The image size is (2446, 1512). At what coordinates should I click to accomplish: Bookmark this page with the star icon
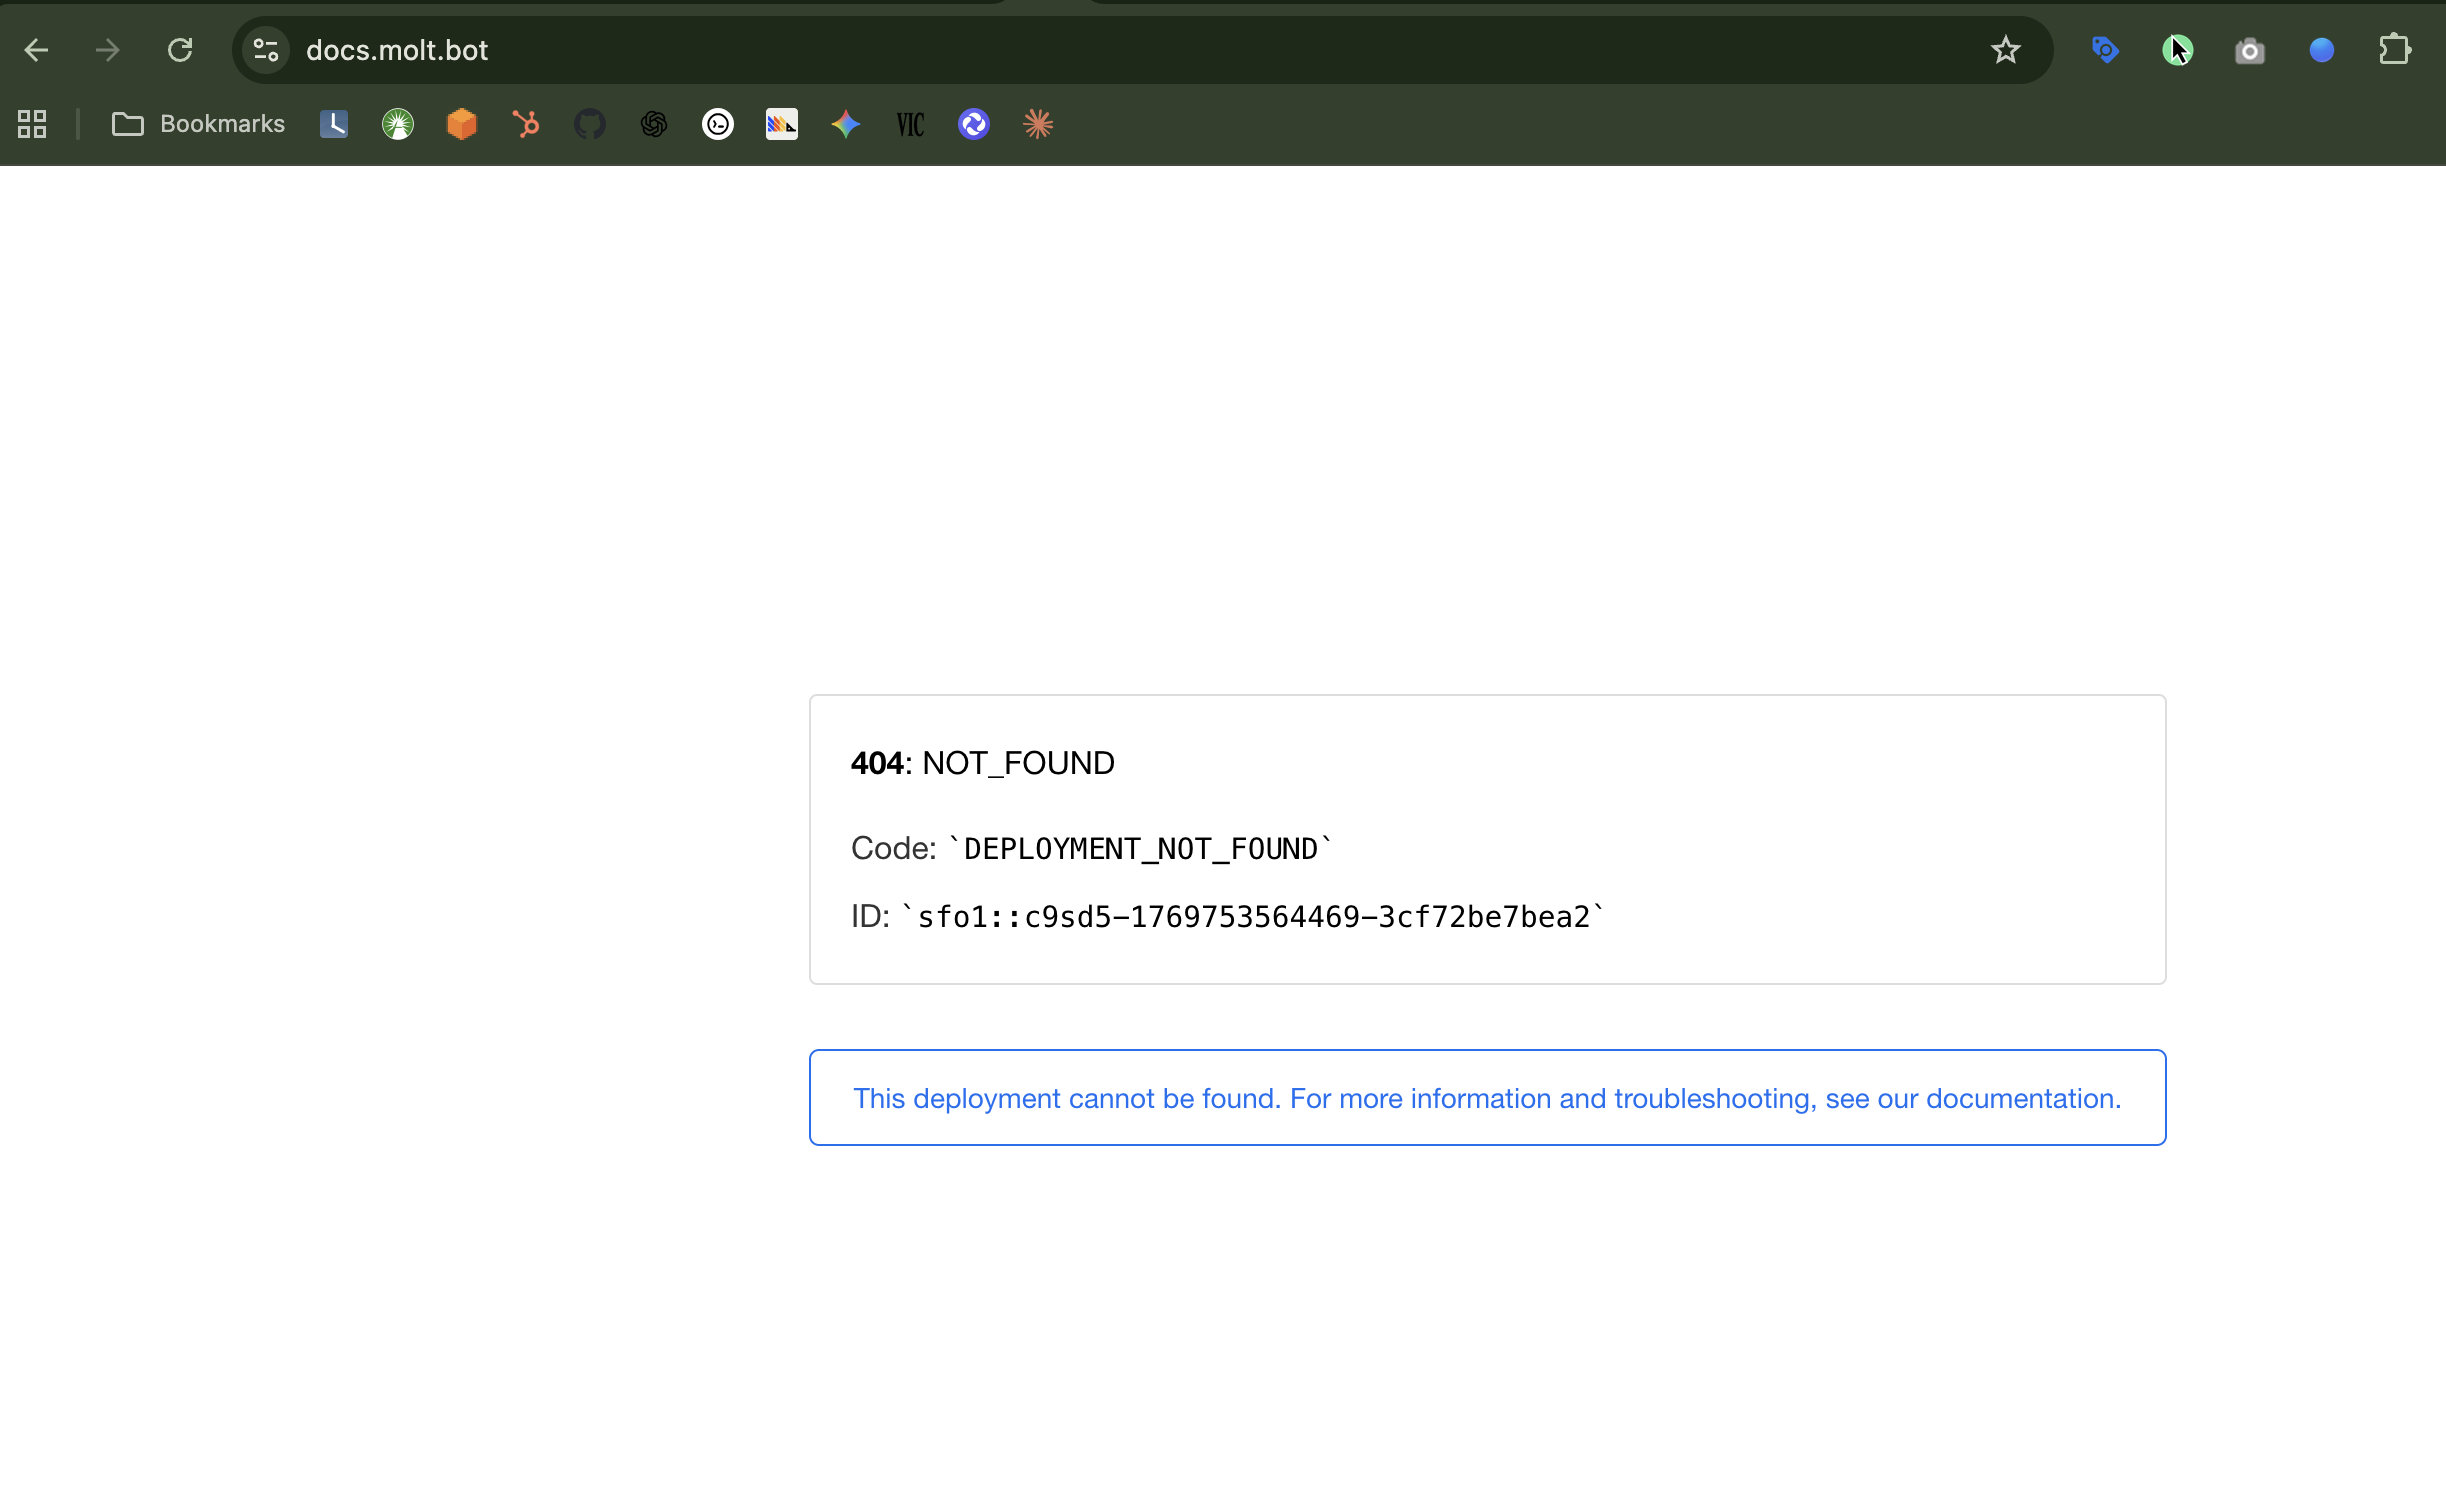tap(2005, 50)
